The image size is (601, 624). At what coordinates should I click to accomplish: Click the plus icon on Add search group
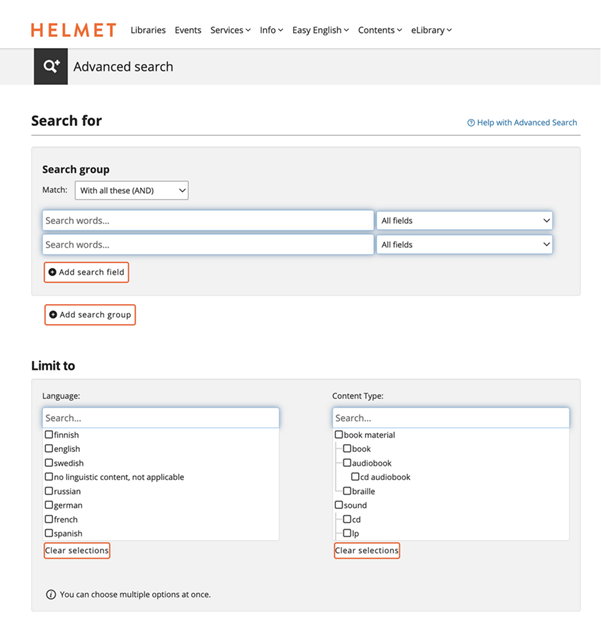[53, 315]
